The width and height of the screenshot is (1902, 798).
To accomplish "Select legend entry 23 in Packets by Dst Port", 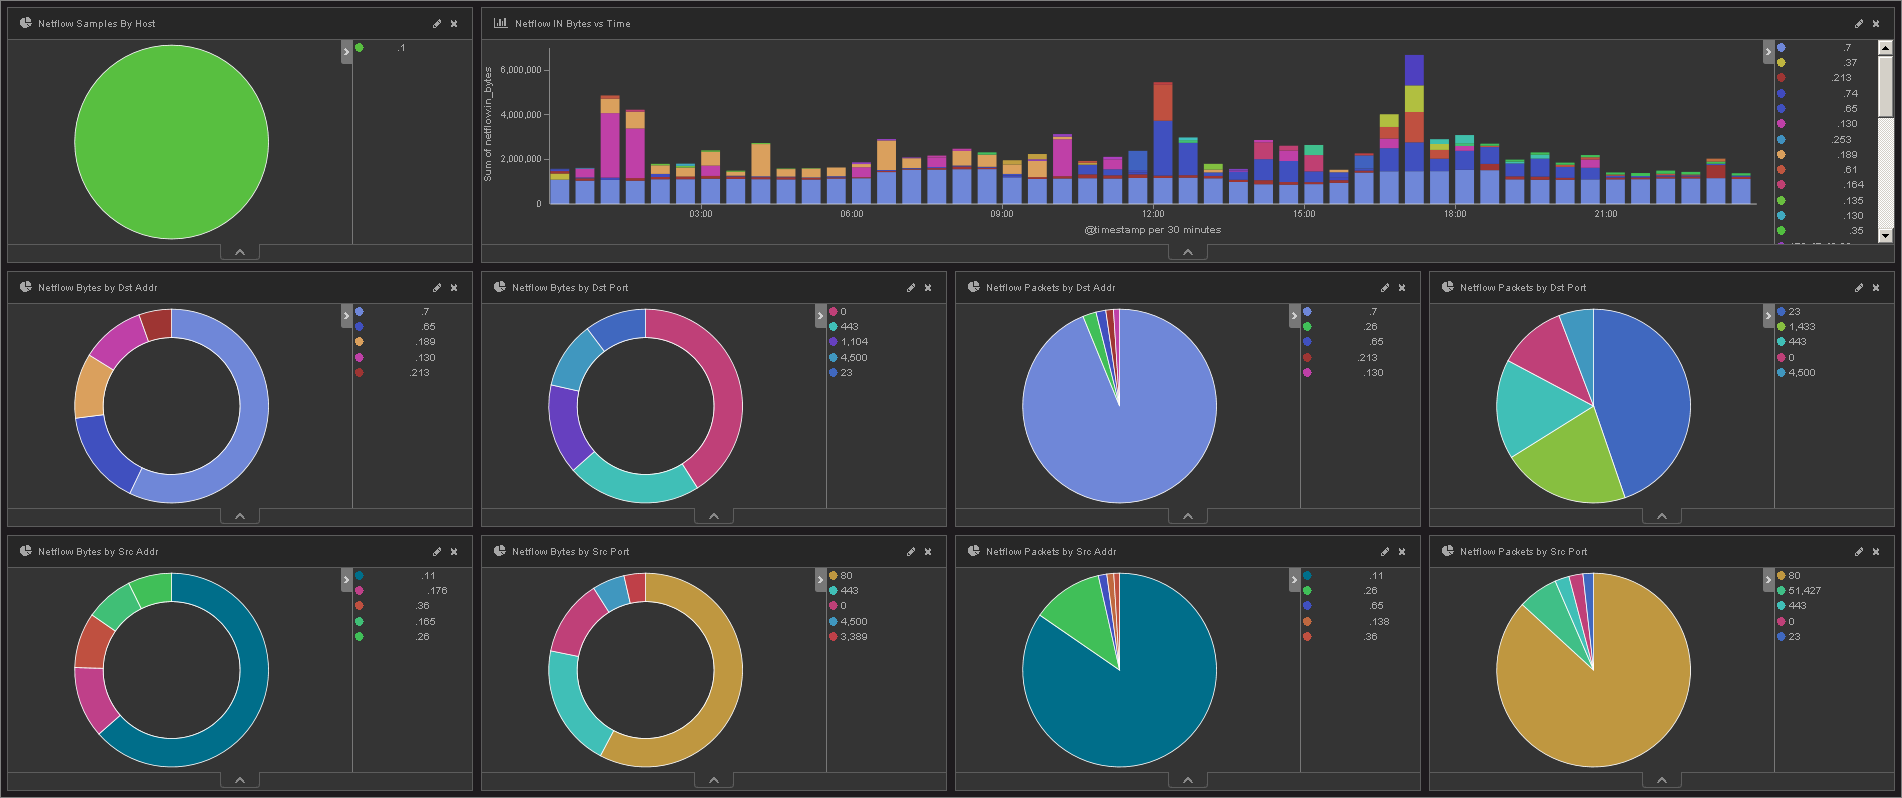I will tap(1794, 312).
